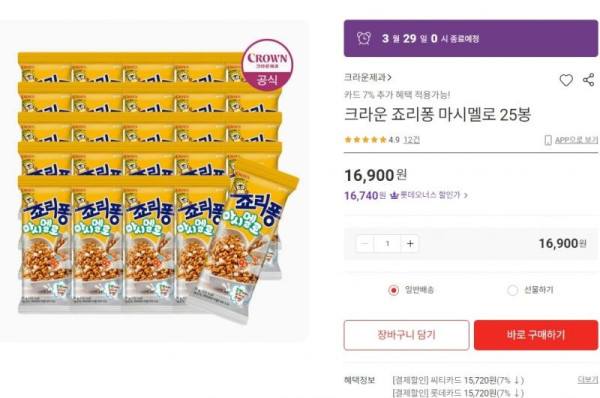
Task: Open the 크라운제과 brand chevron link
Action: pyautogui.click(x=368, y=78)
